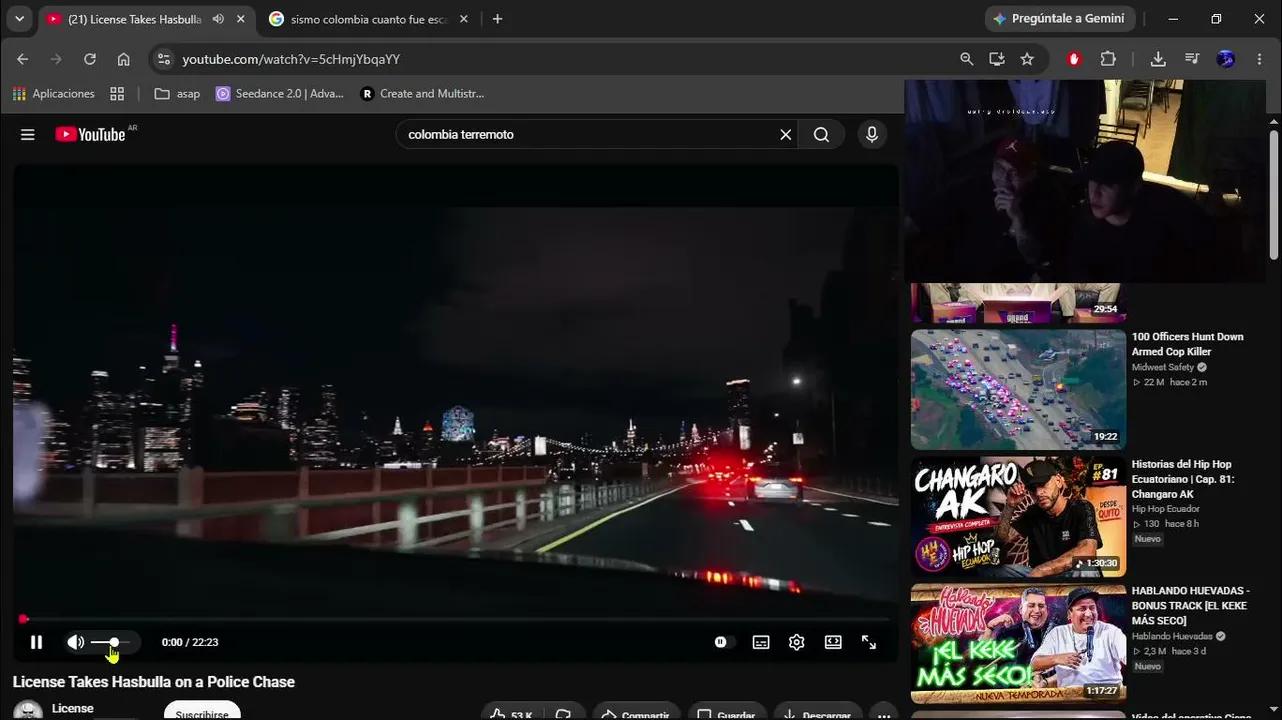This screenshot has width=1282, height=720.
Task: View site information in address bar
Action: tap(165, 59)
